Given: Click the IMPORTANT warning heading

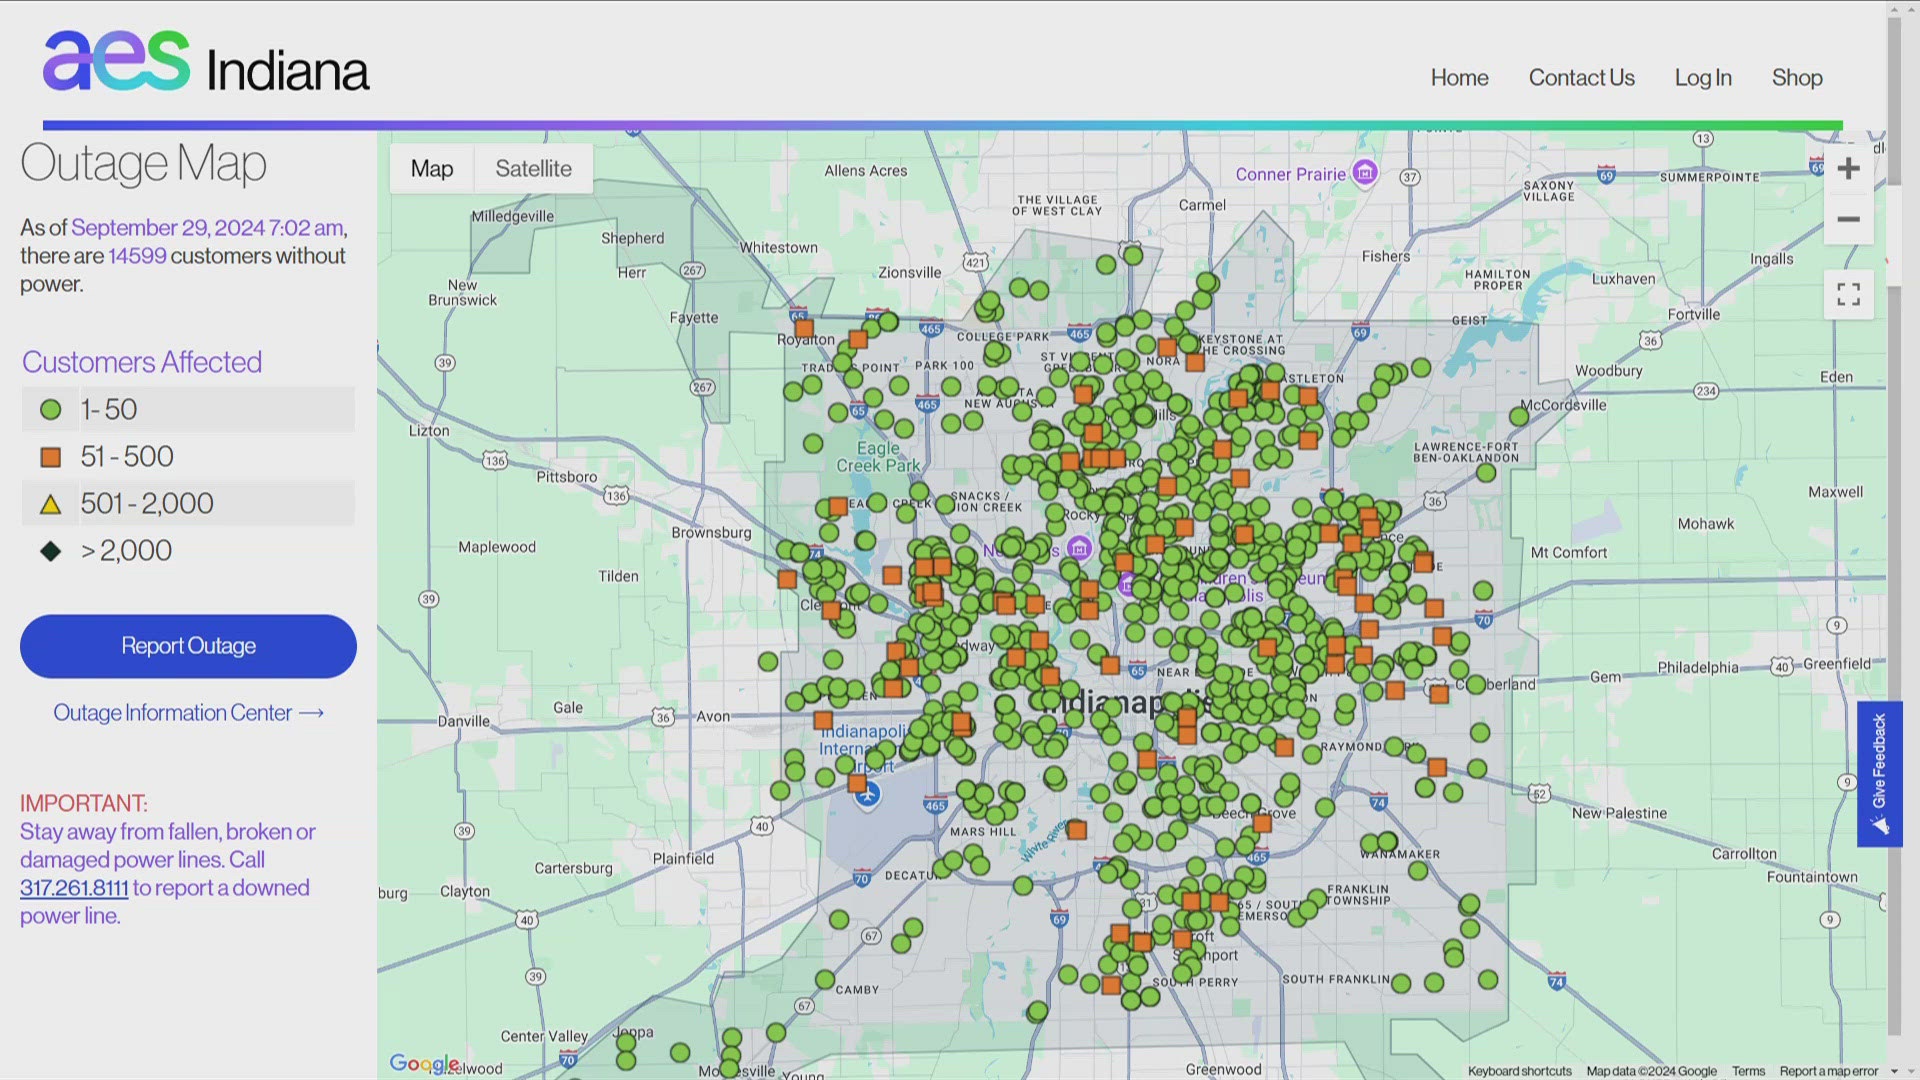Looking at the screenshot, I should coord(84,804).
